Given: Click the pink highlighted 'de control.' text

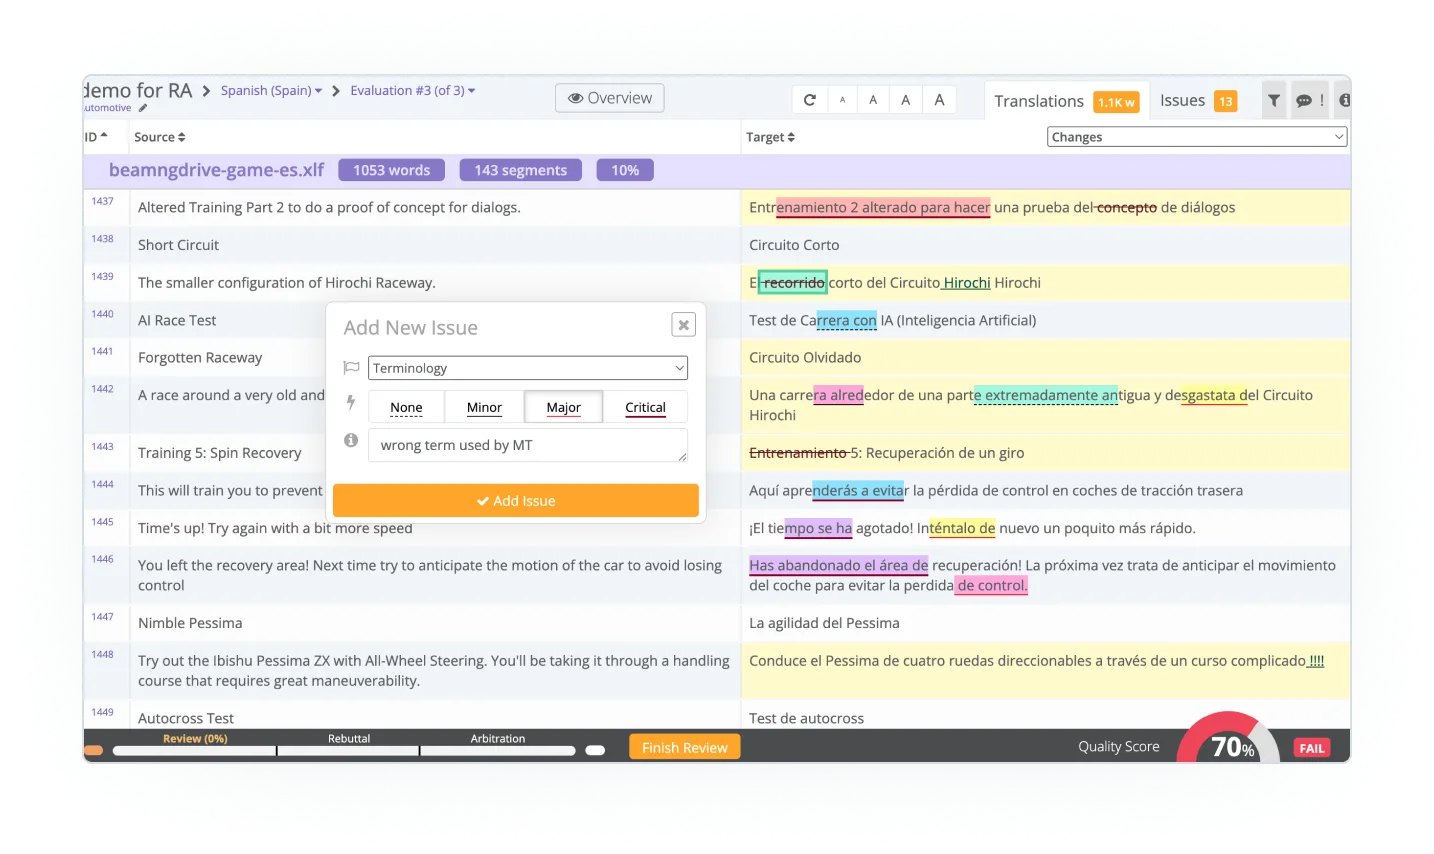Looking at the screenshot, I should coord(991,585).
